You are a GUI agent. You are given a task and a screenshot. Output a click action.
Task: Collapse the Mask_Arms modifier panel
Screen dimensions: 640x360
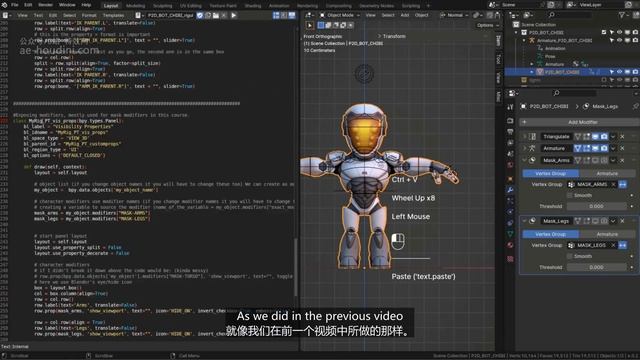coord(524,160)
